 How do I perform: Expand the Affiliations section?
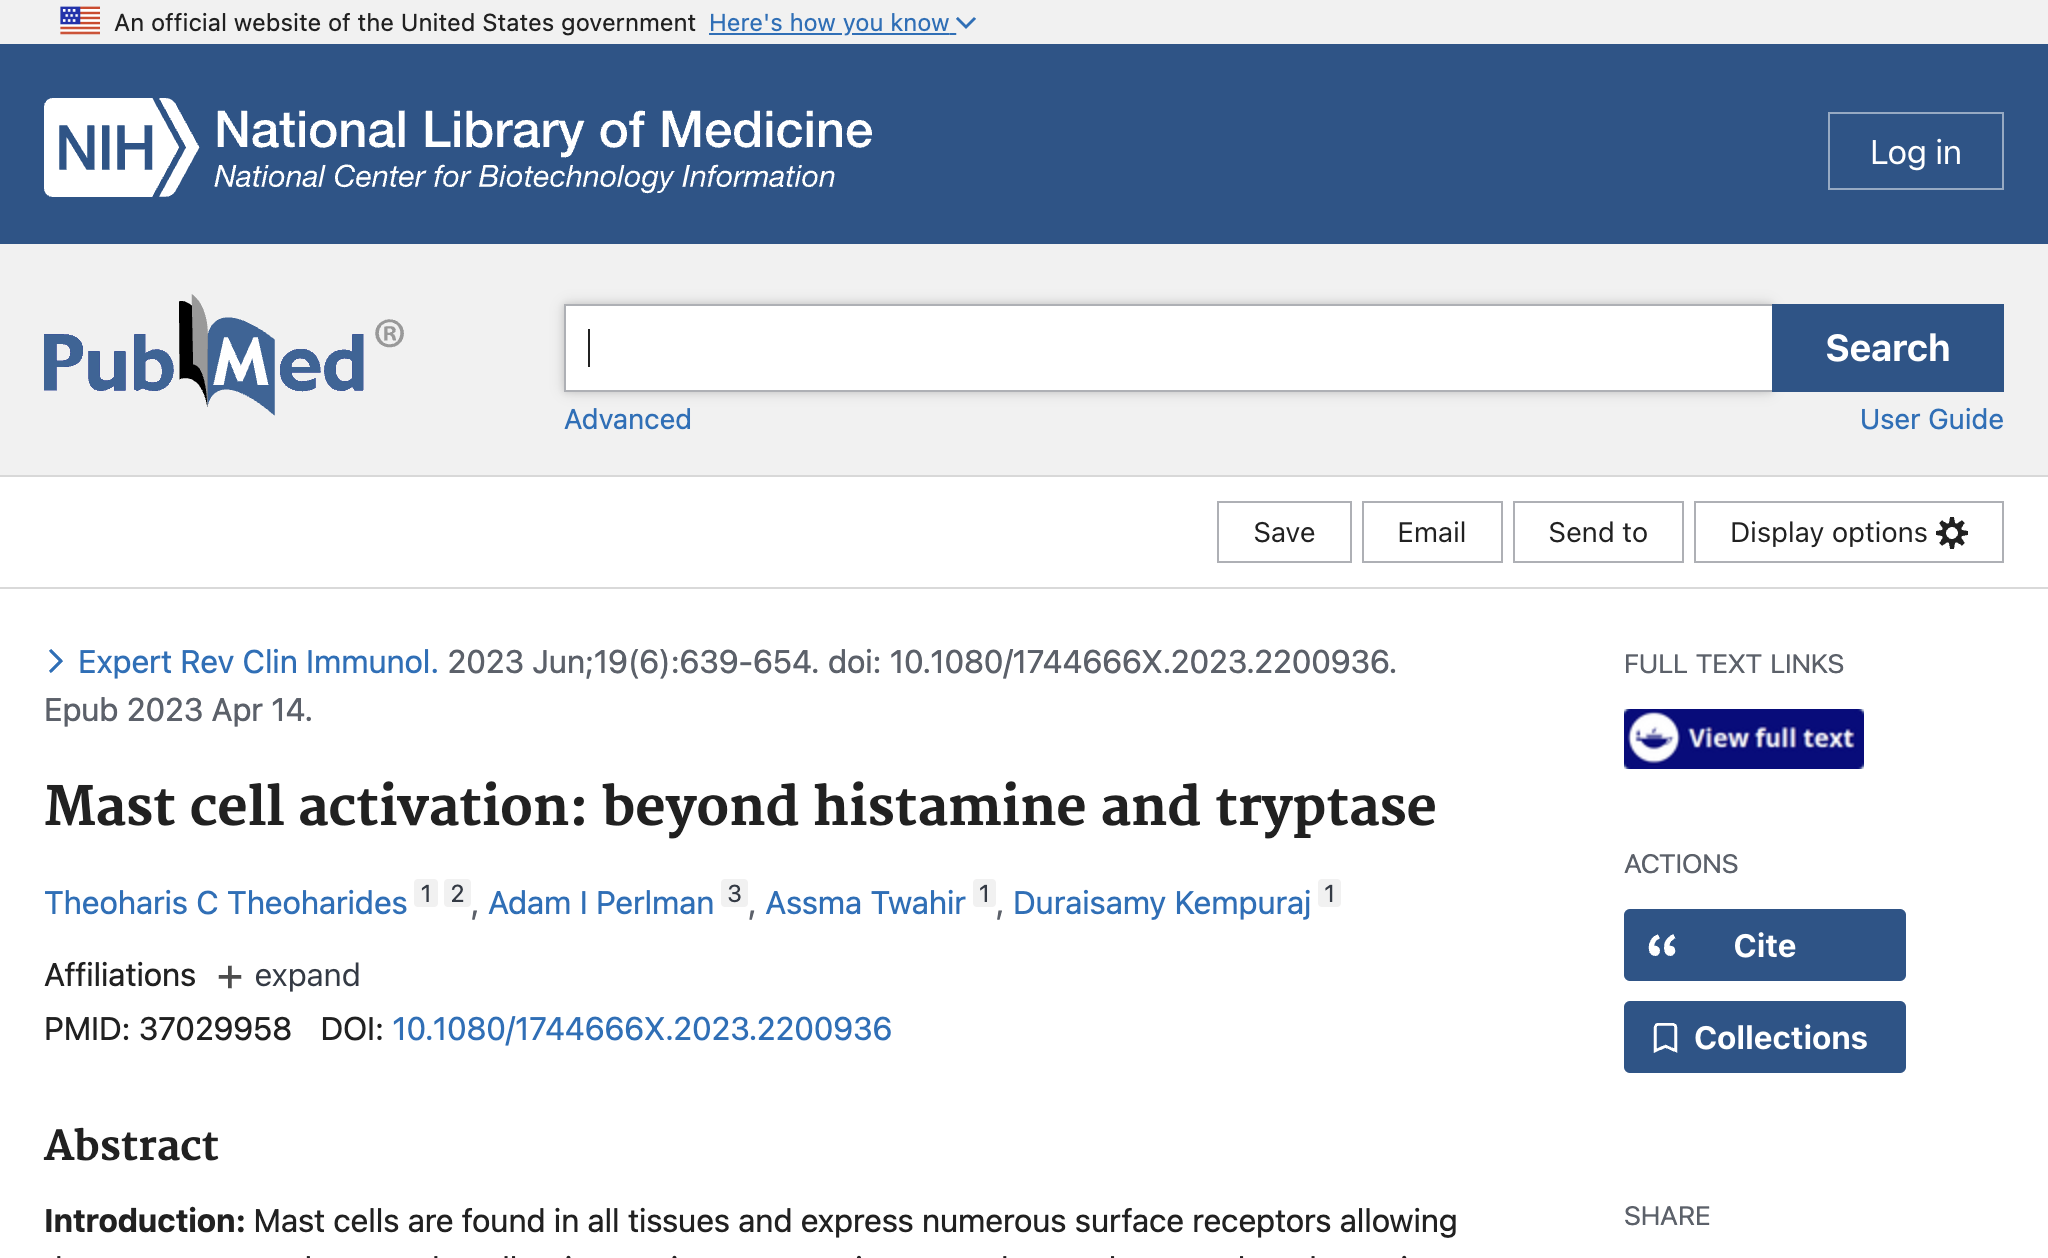(x=288, y=975)
